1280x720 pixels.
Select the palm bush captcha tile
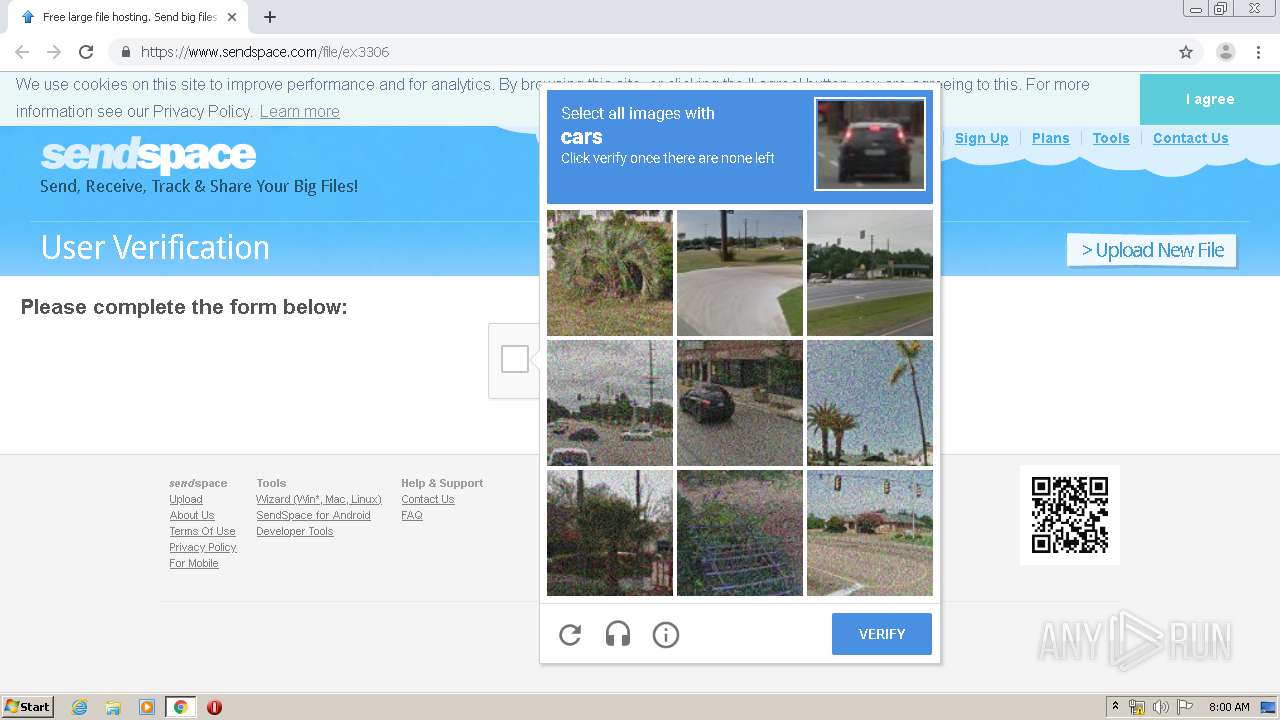pyautogui.click(x=610, y=273)
